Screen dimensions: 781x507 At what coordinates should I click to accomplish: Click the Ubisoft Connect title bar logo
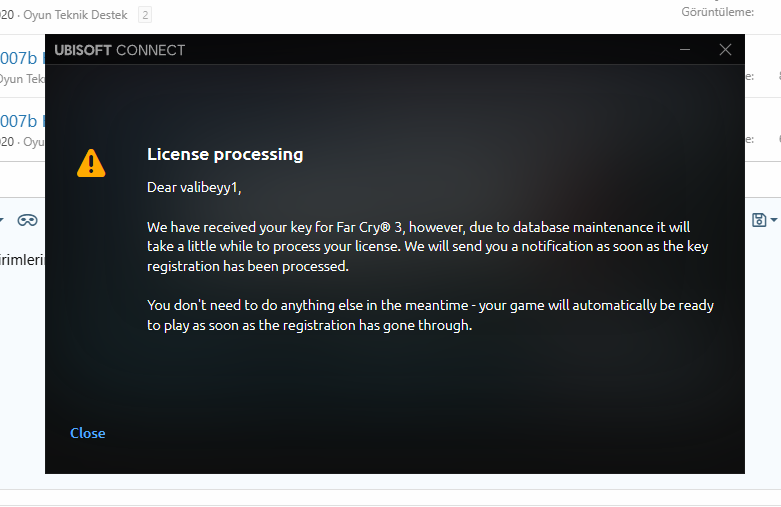pos(119,50)
